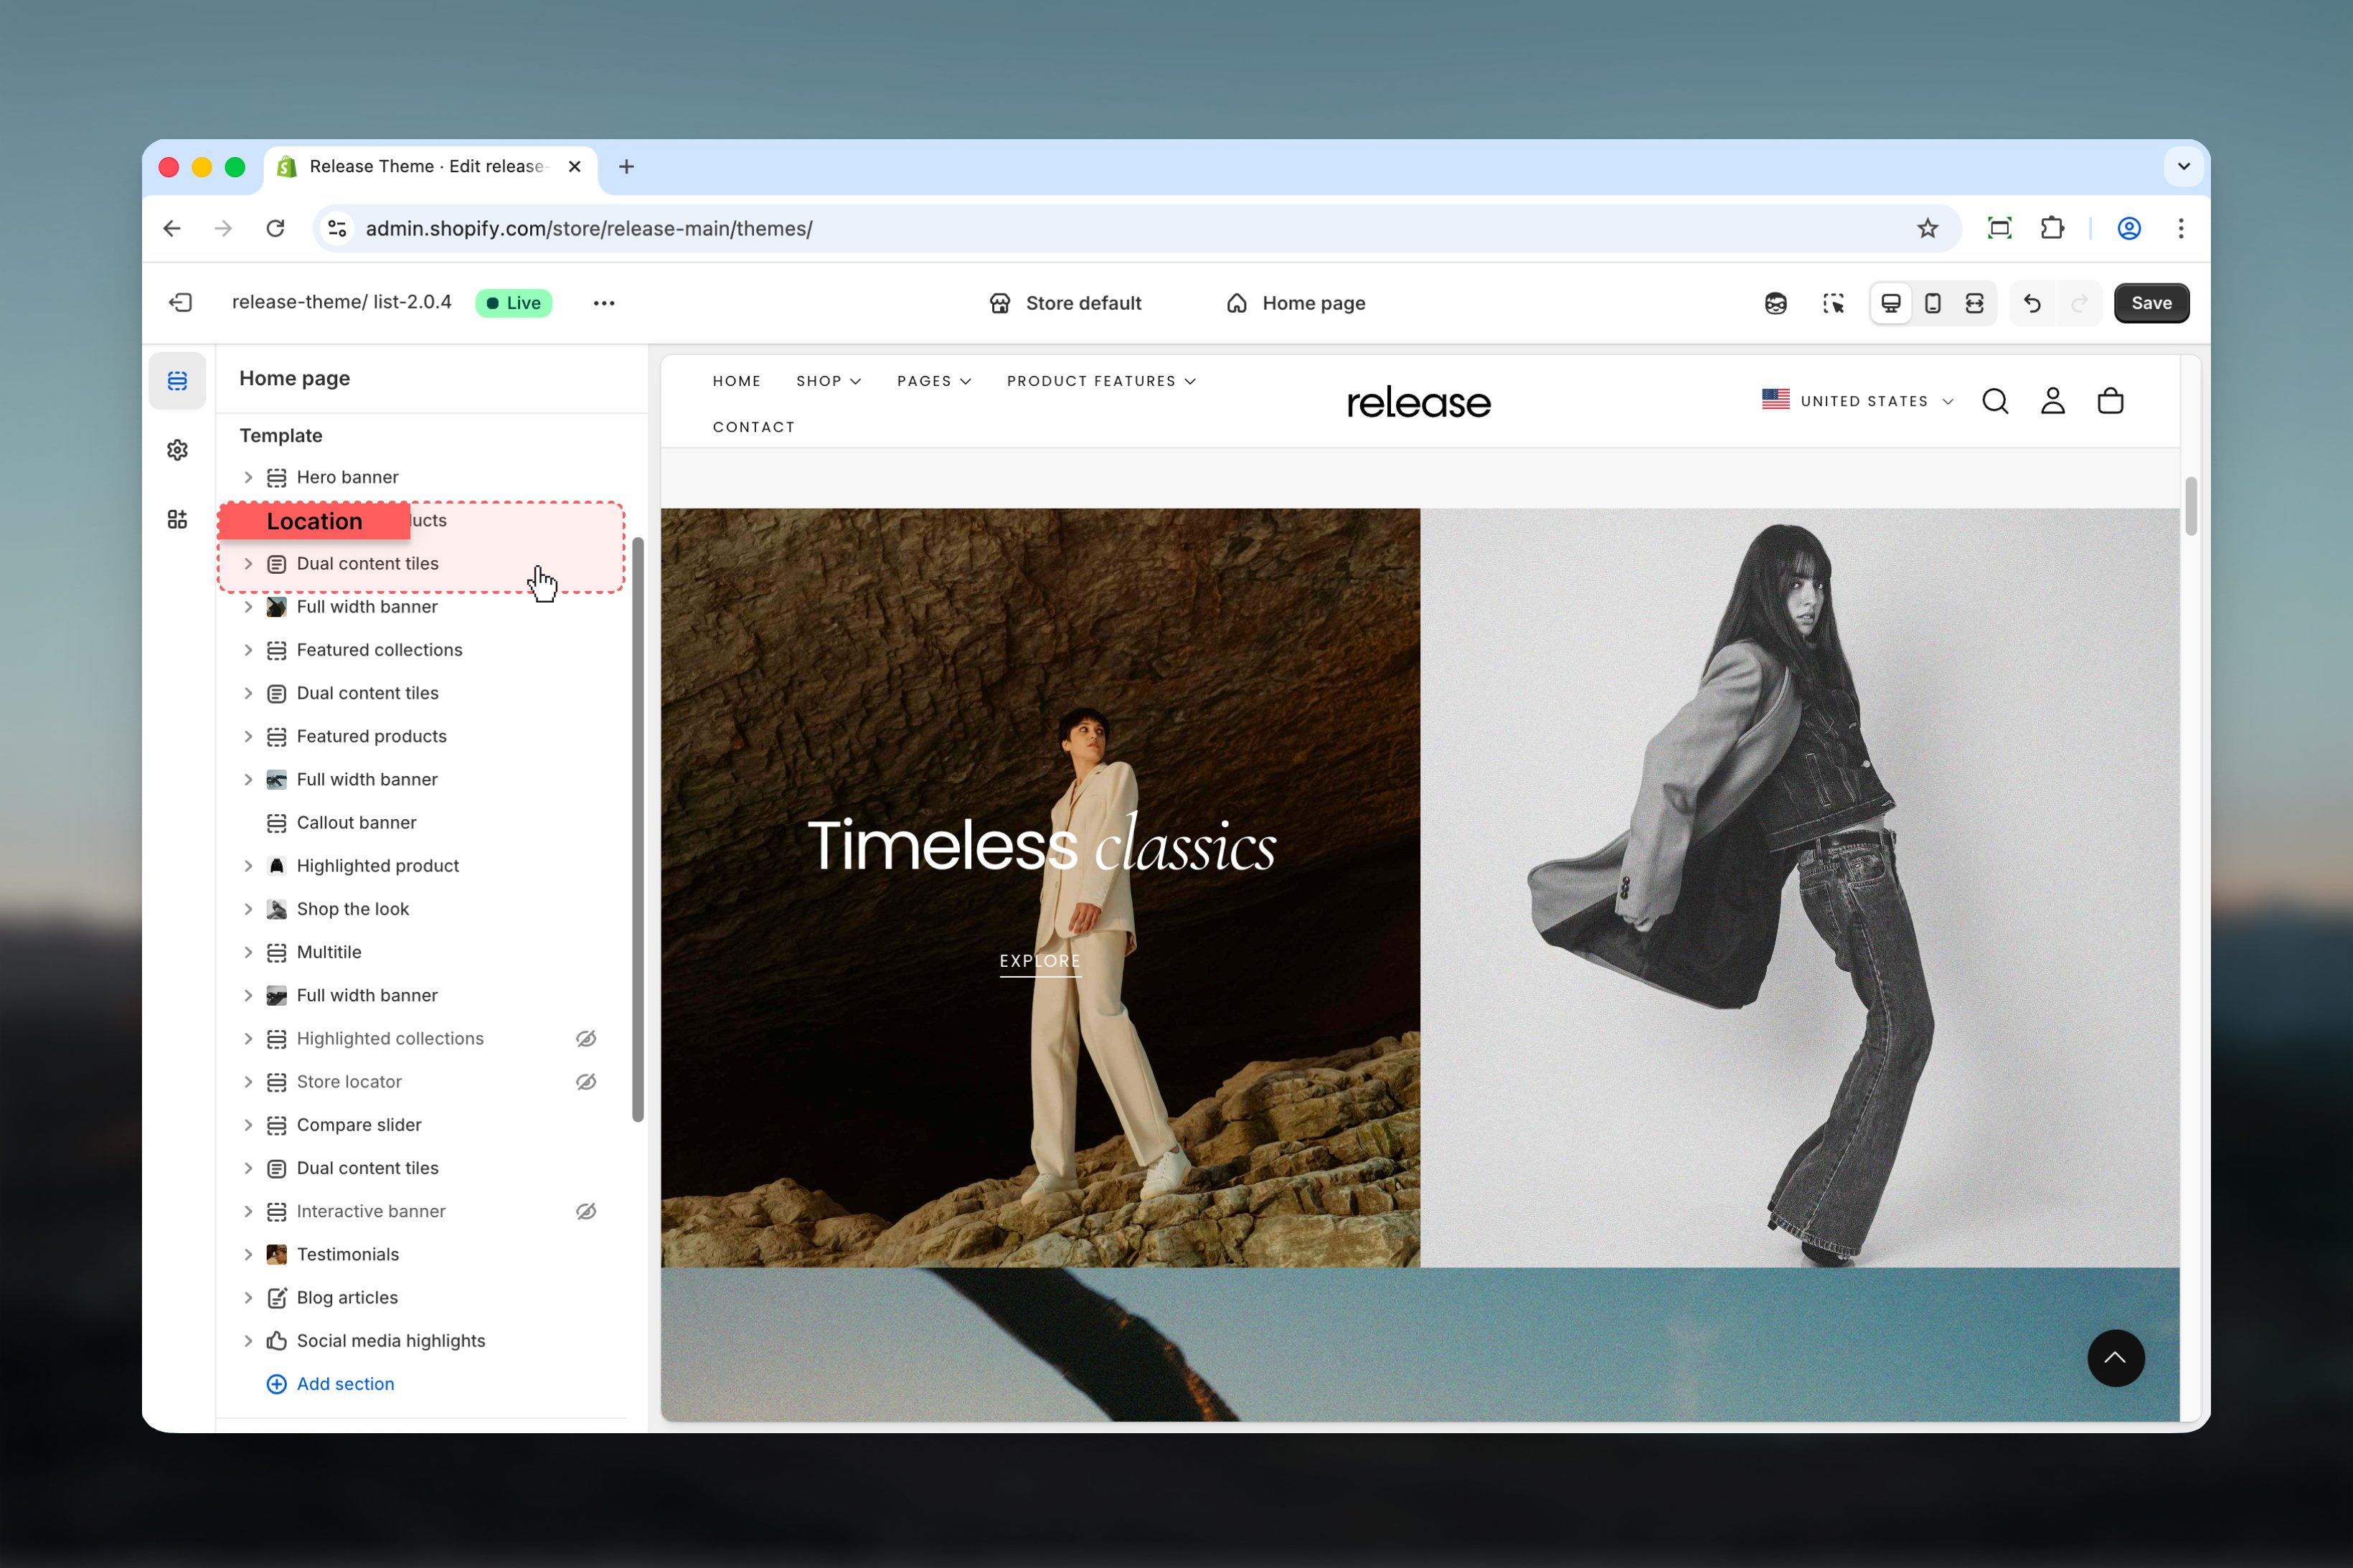Open the Store default market selector
The width and height of the screenshot is (2353, 1568).
coord(1065,303)
